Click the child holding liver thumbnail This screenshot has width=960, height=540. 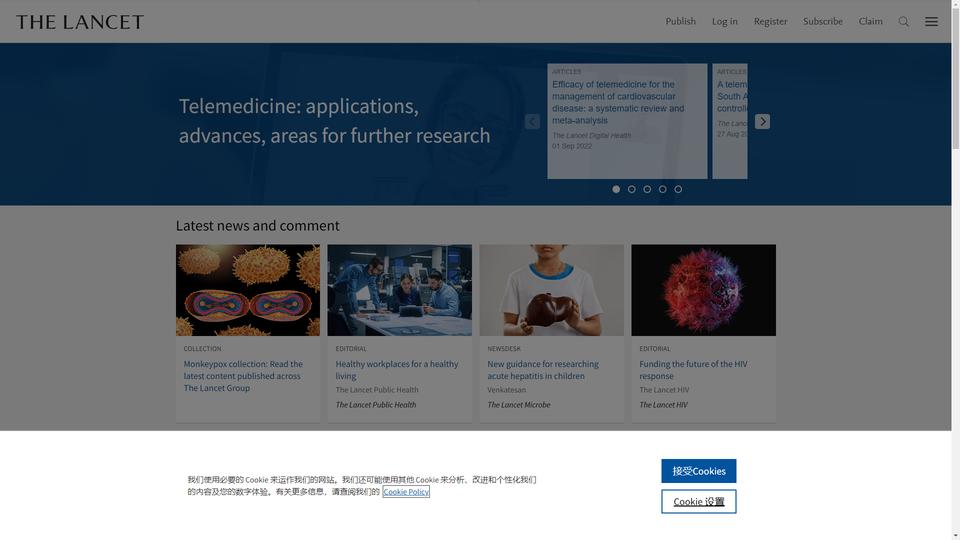(x=552, y=290)
